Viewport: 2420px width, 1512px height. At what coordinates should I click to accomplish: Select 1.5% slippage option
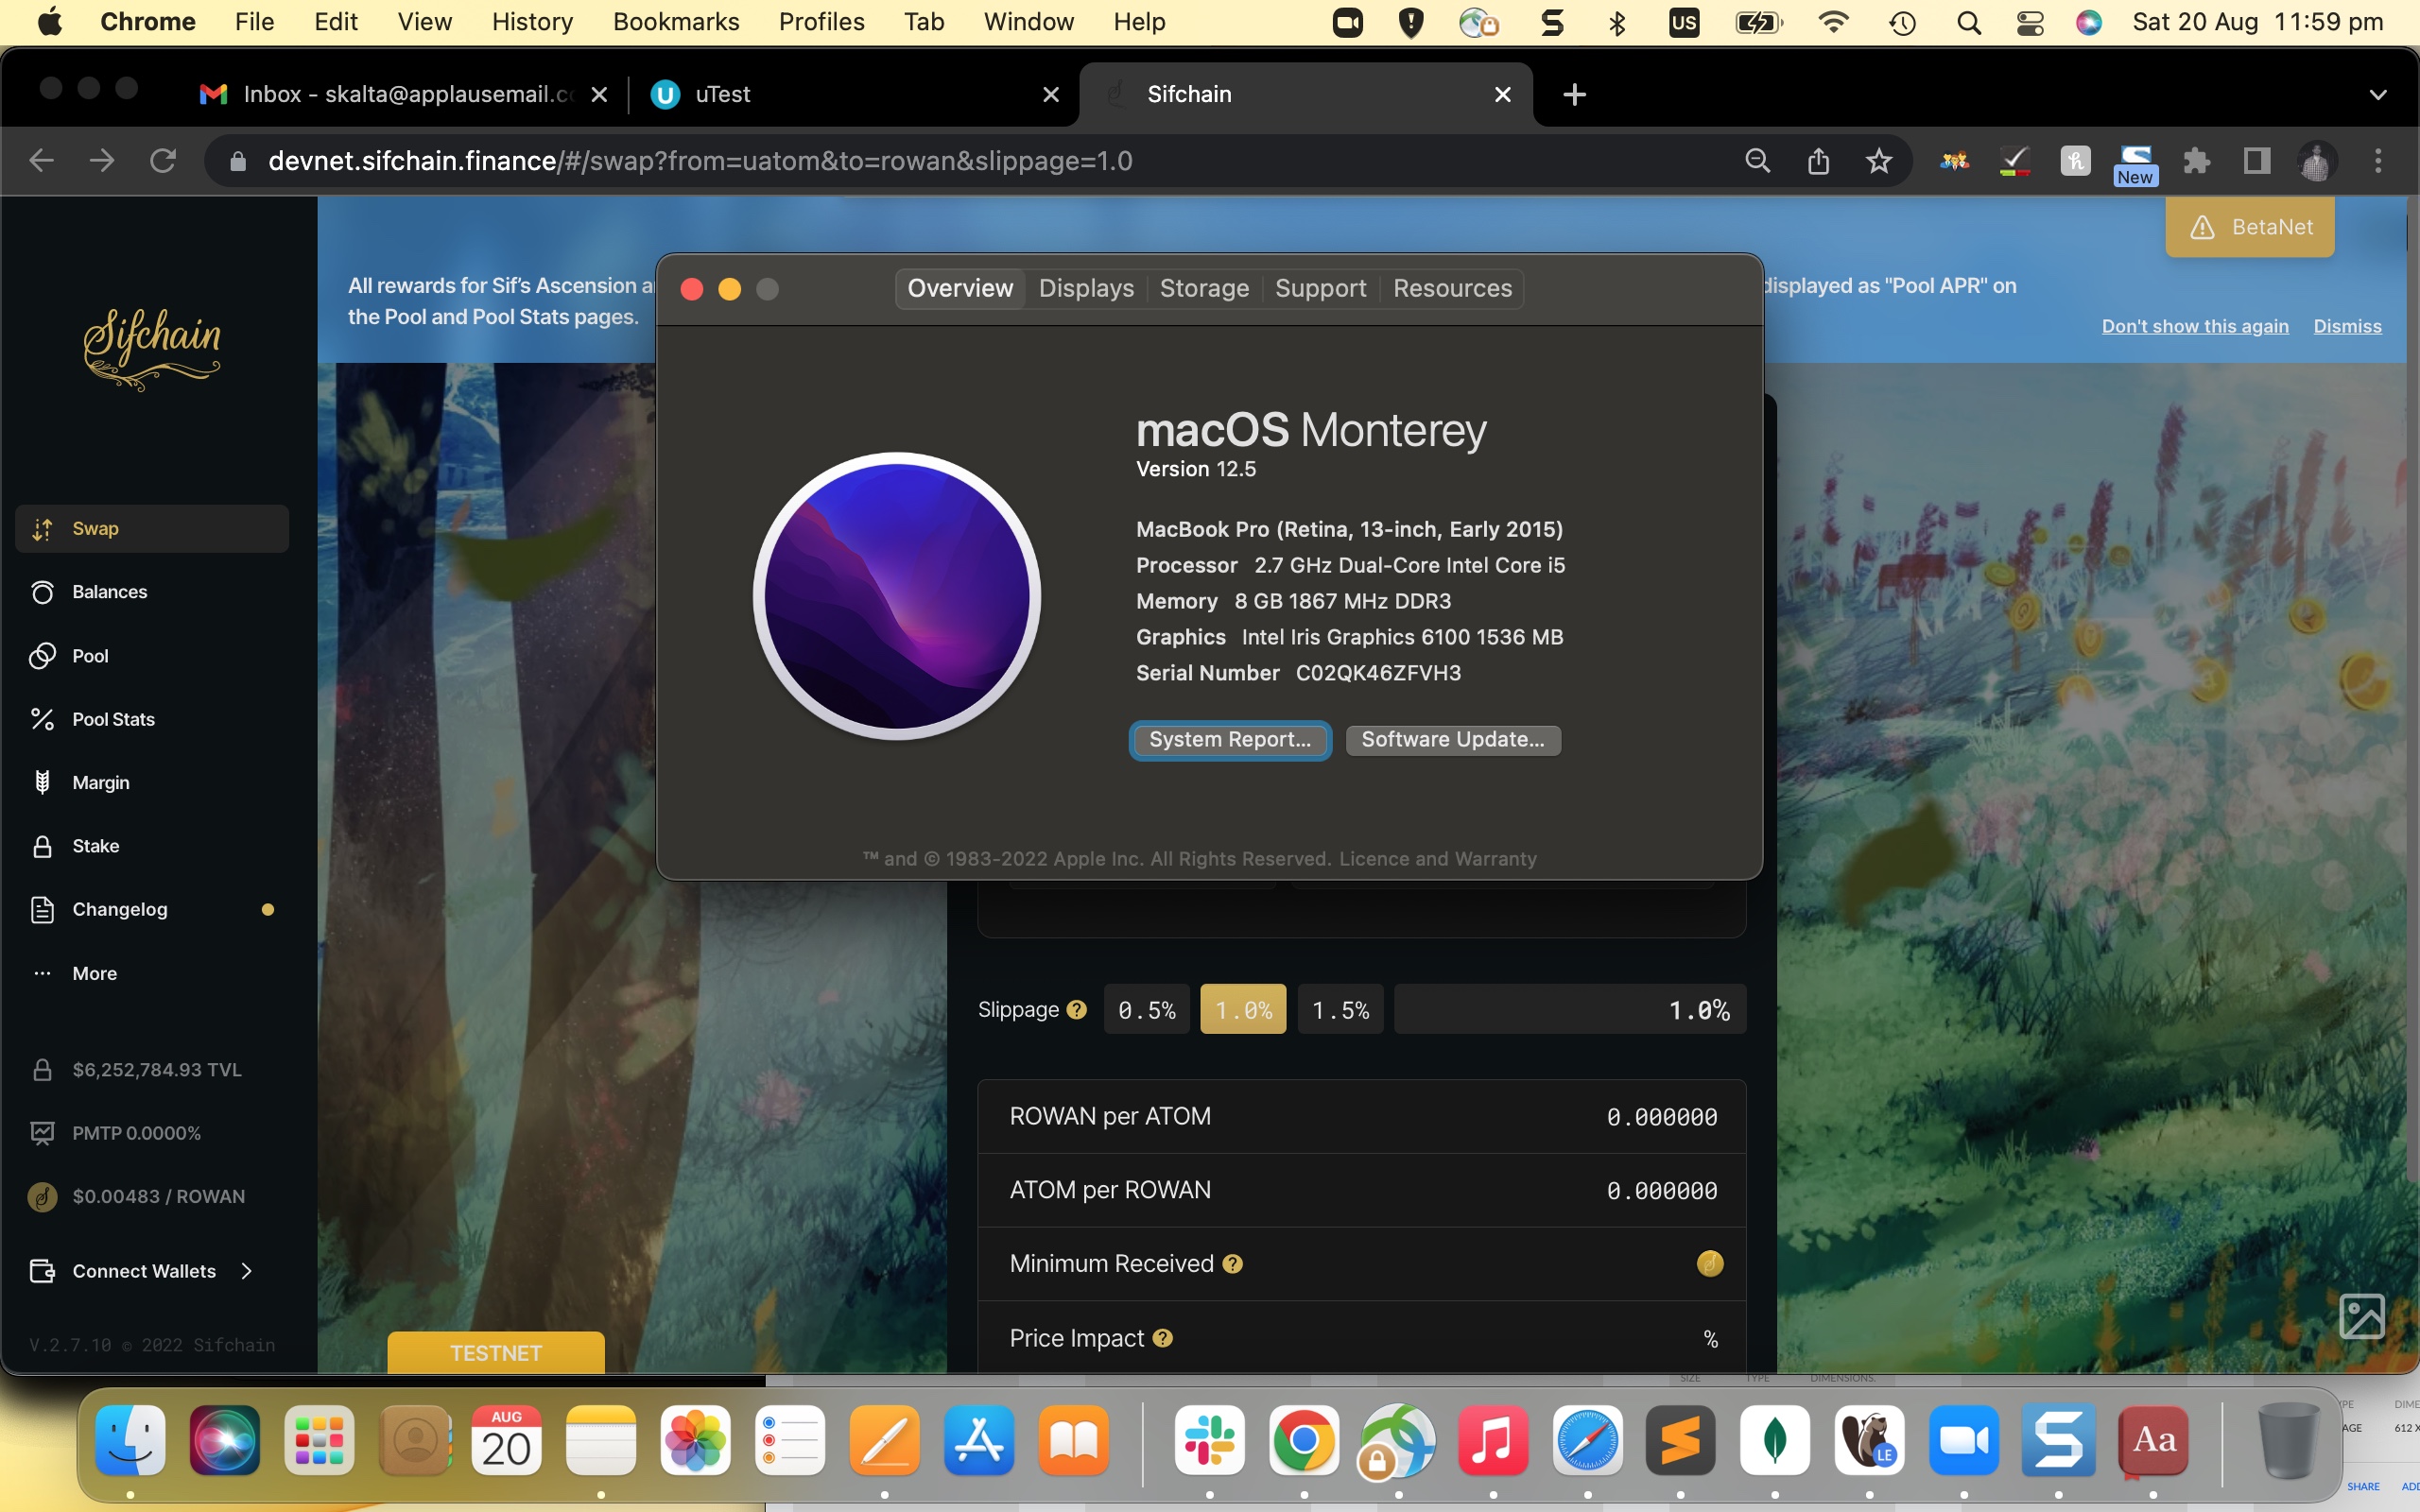pyautogui.click(x=1340, y=1010)
